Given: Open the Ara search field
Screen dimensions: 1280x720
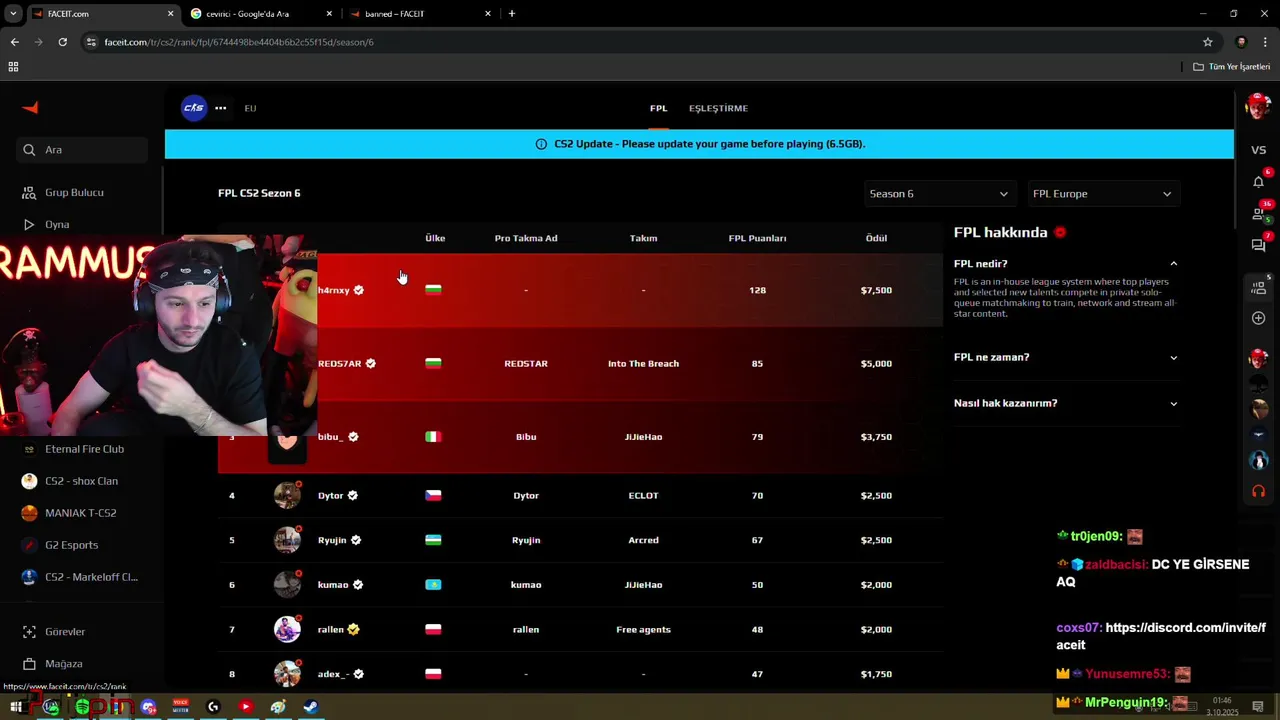Looking at the screenshot, I should pos(82,150).
